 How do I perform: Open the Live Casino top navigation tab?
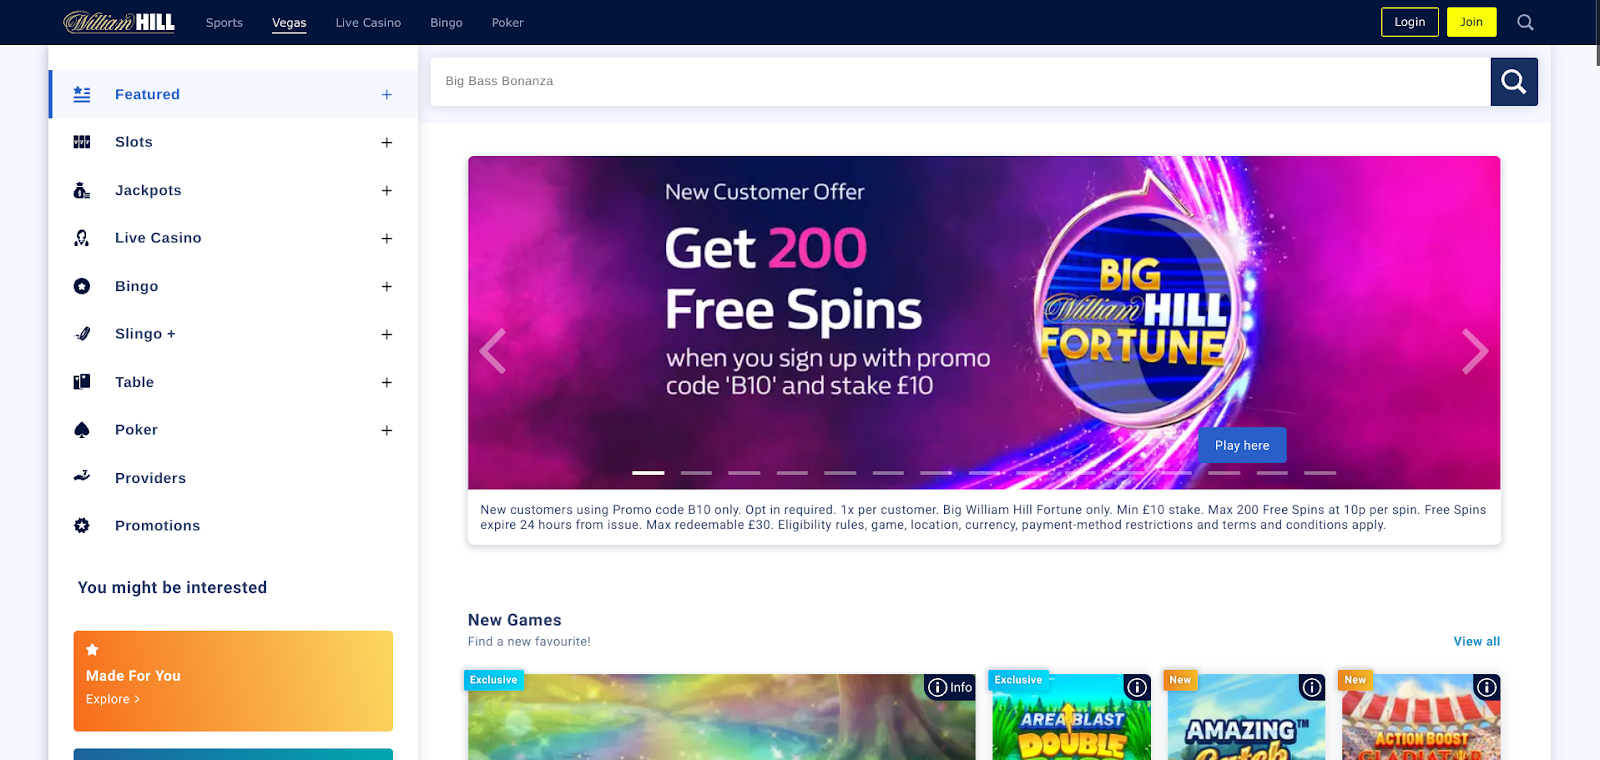pos(368,22)
